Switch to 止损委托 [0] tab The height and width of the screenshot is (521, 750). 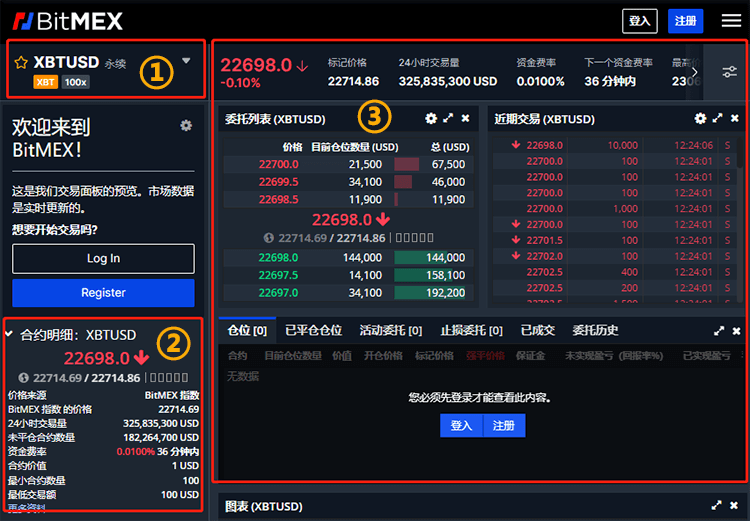[x=472, y=331]
